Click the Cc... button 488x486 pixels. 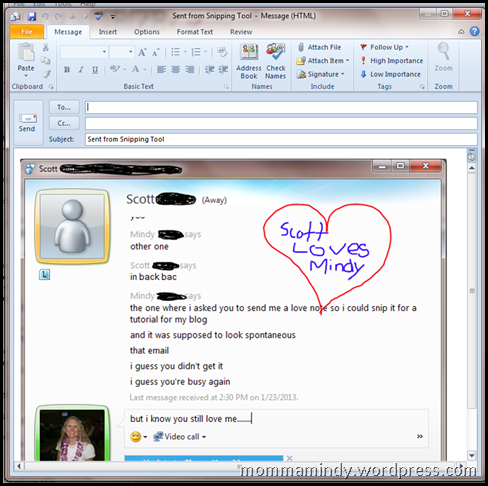pos(64,123)
